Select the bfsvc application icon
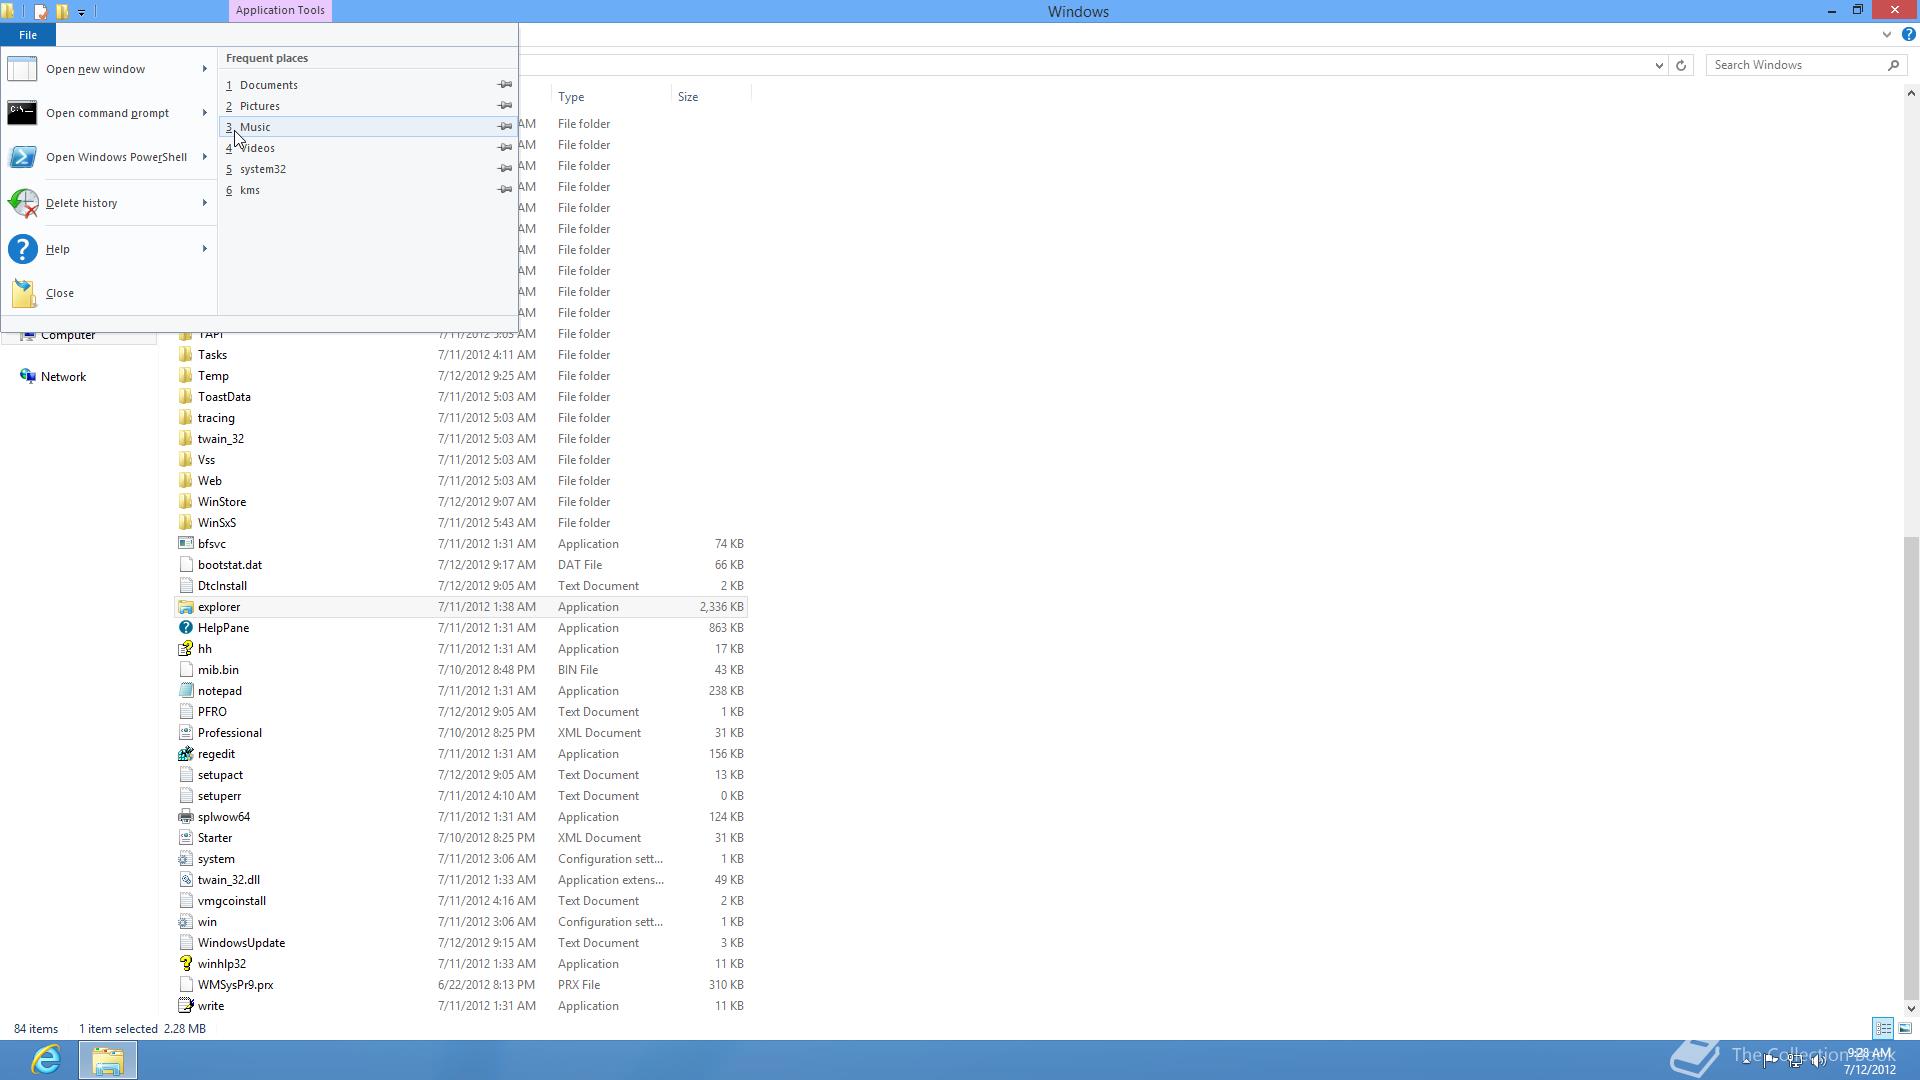This screenshot has width=1920, height=1080. pos(185,544)
